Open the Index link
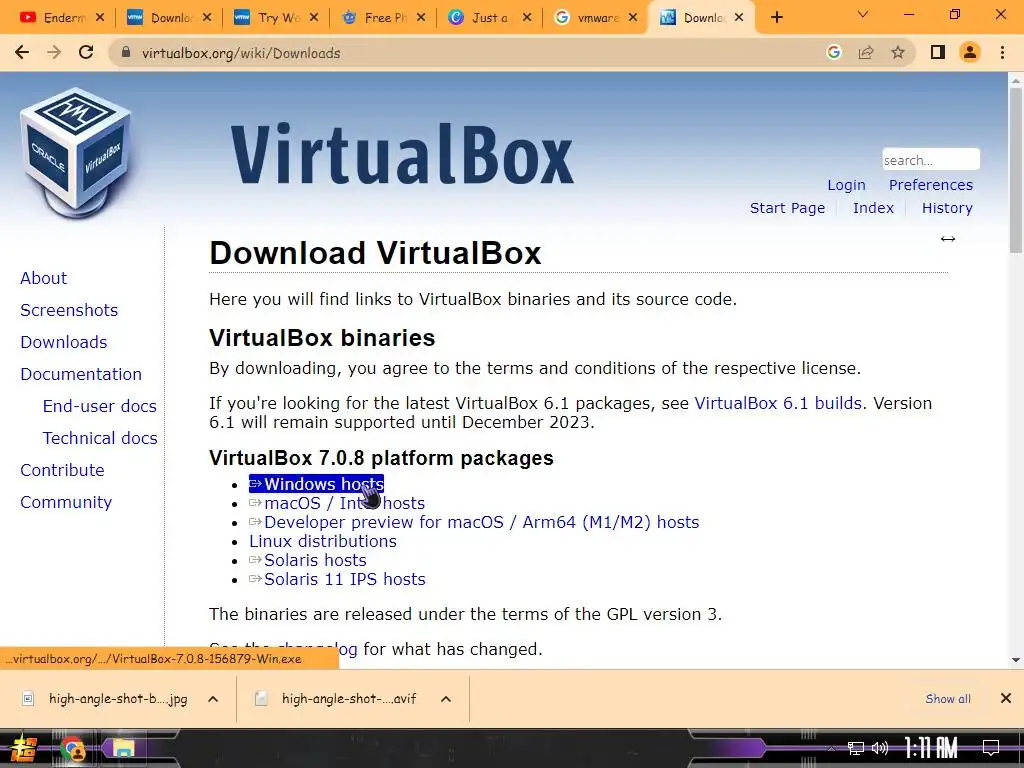1024x768 pixels. pyautogui.click(x=873, y=208)
